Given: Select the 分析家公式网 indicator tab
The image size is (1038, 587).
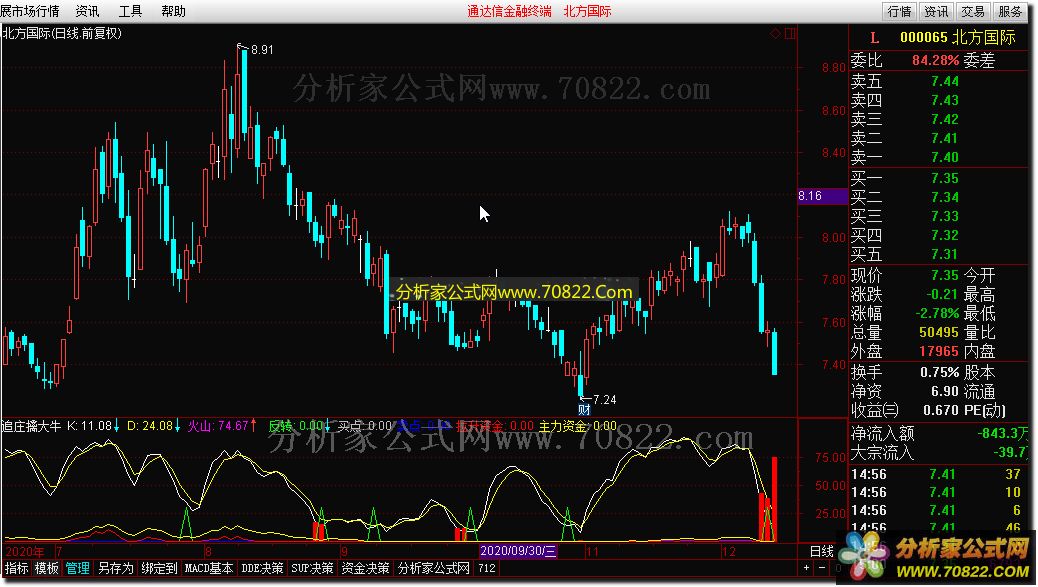Looking at the screenshot, I should pos(434,568).
